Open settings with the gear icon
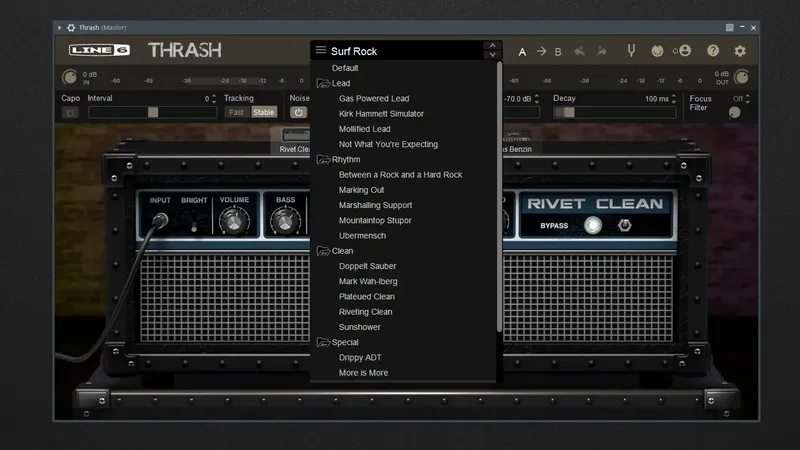The height and width of the screenshot is (450, 800). (740, 51)
